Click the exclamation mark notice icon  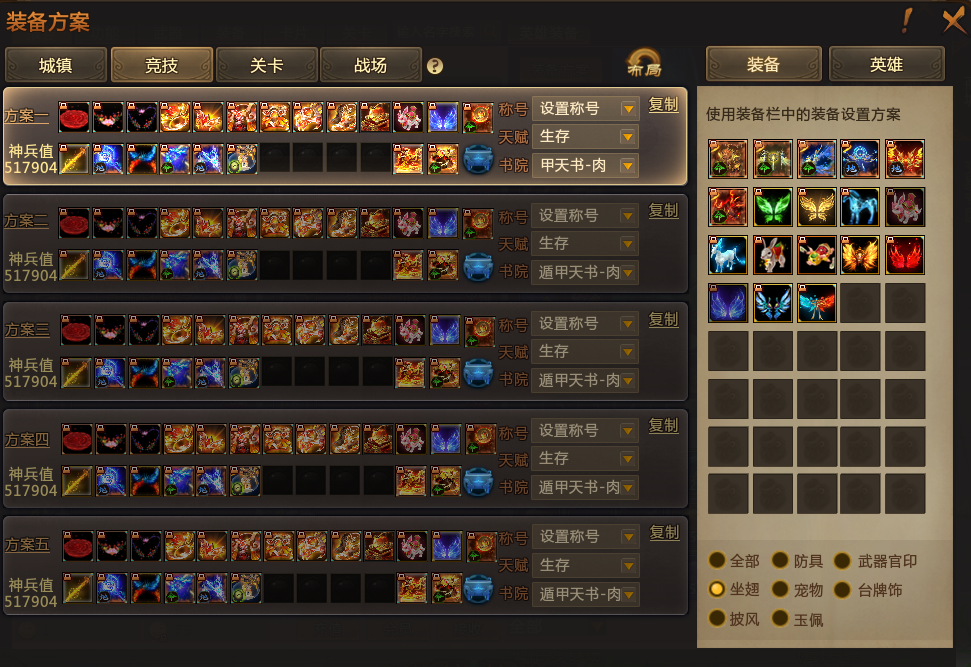(x=907, y=20)
